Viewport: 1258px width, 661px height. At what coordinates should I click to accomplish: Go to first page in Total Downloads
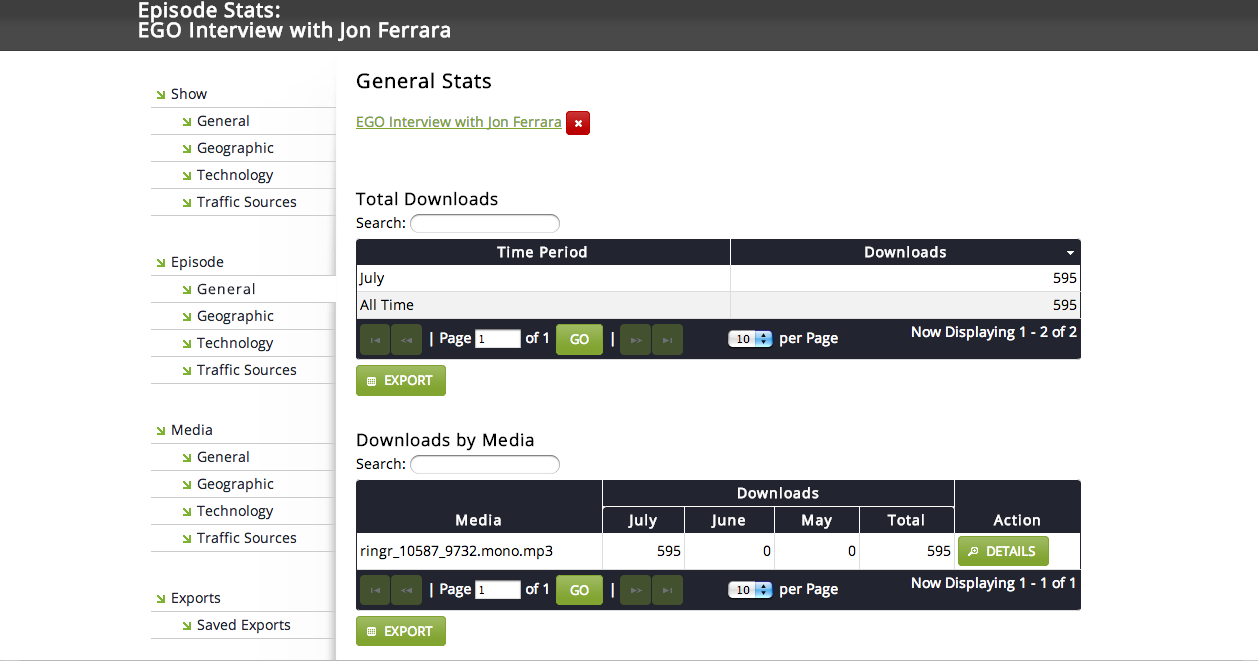point(375,339)
